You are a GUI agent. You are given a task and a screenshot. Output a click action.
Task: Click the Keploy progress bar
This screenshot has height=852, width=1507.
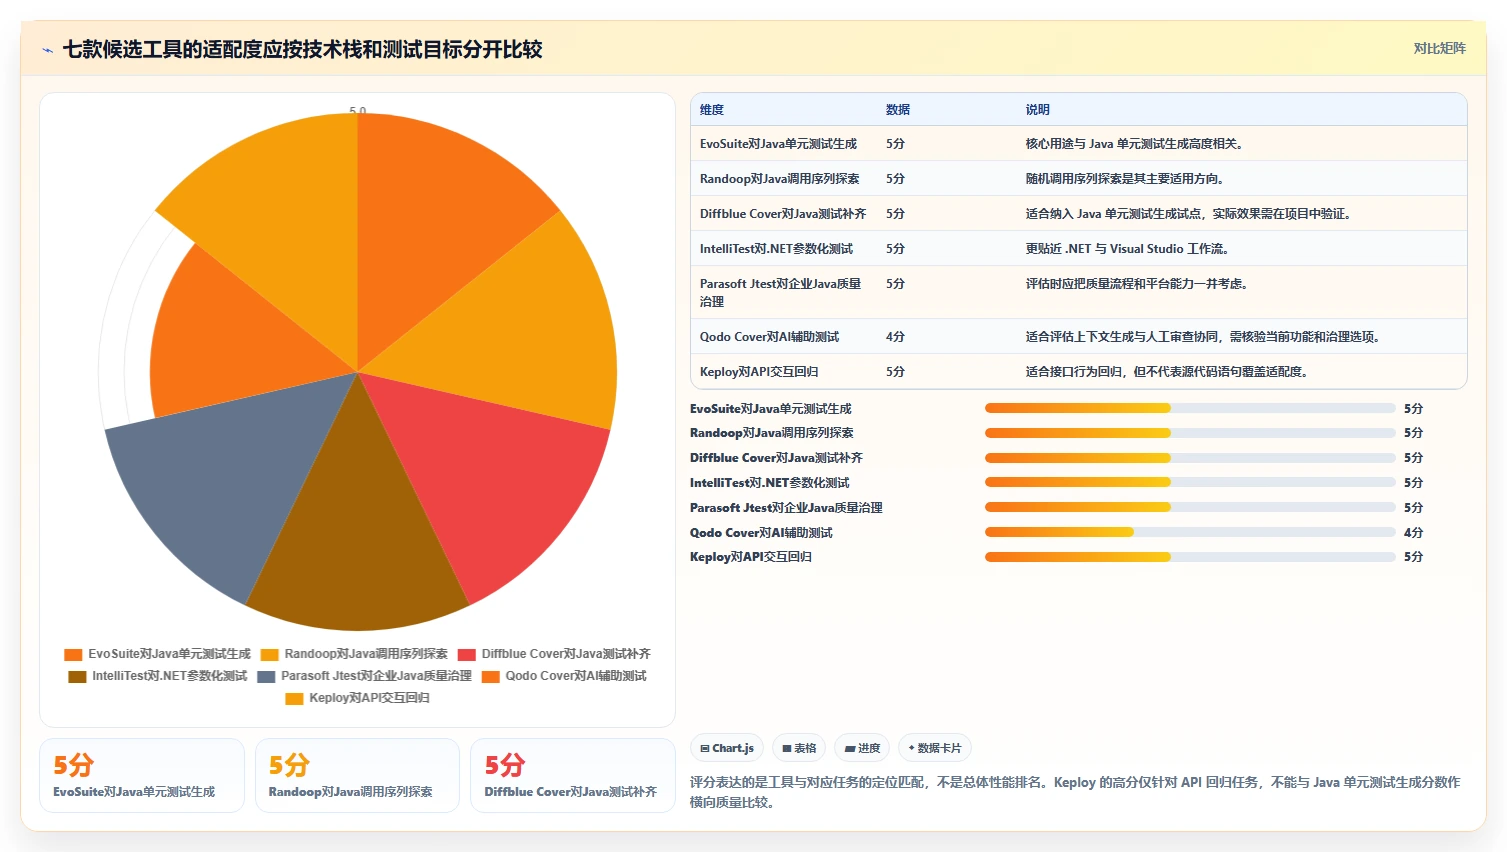pyautogui.click(x=1190, y=557)
